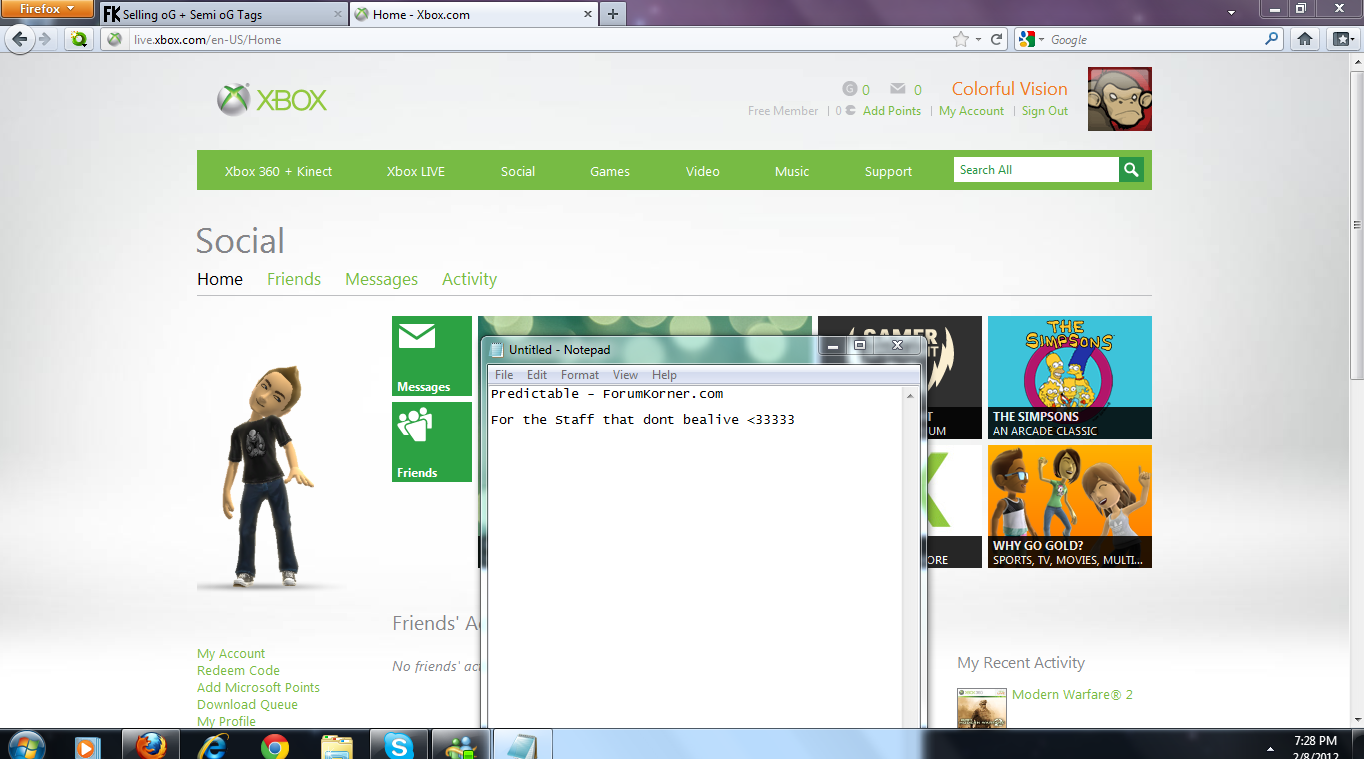Open Notepad View menu
Screen dimensions: 1364x759
point(625,375)
